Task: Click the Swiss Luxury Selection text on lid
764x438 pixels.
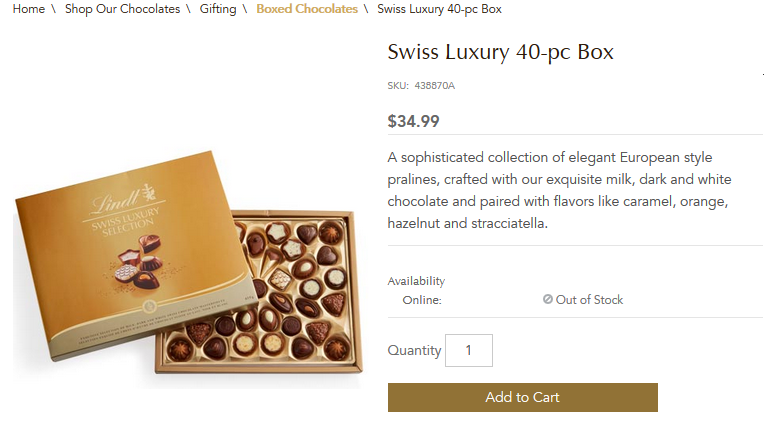Action: 122,225
